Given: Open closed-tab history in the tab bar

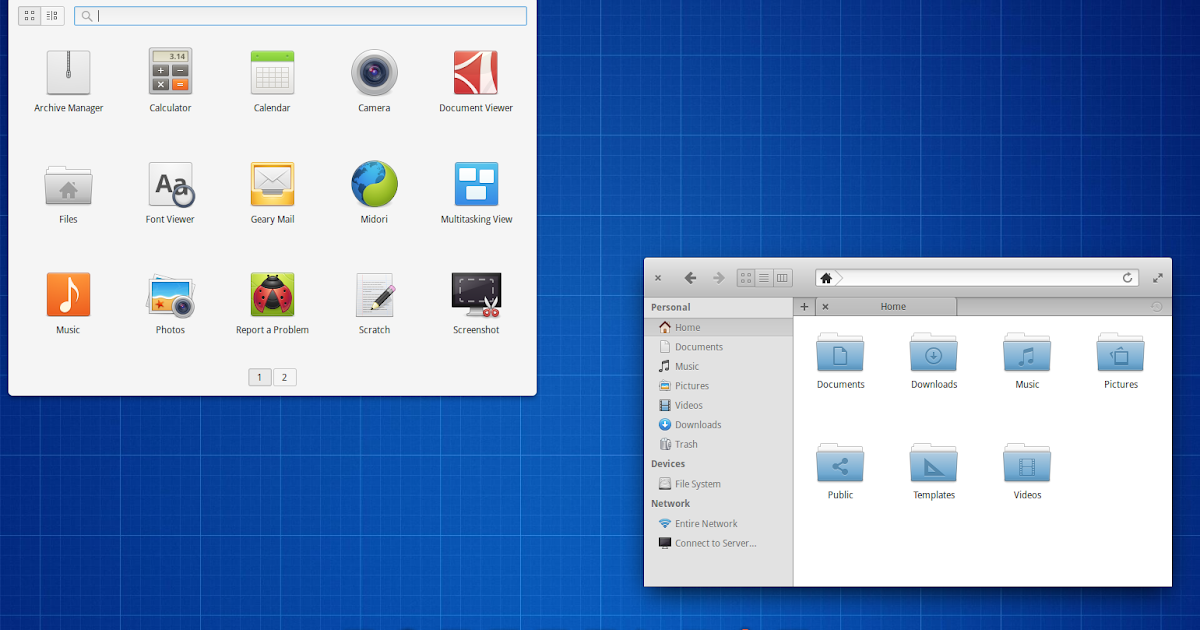Looking at the screenshot, I should tap(1157, 306).
